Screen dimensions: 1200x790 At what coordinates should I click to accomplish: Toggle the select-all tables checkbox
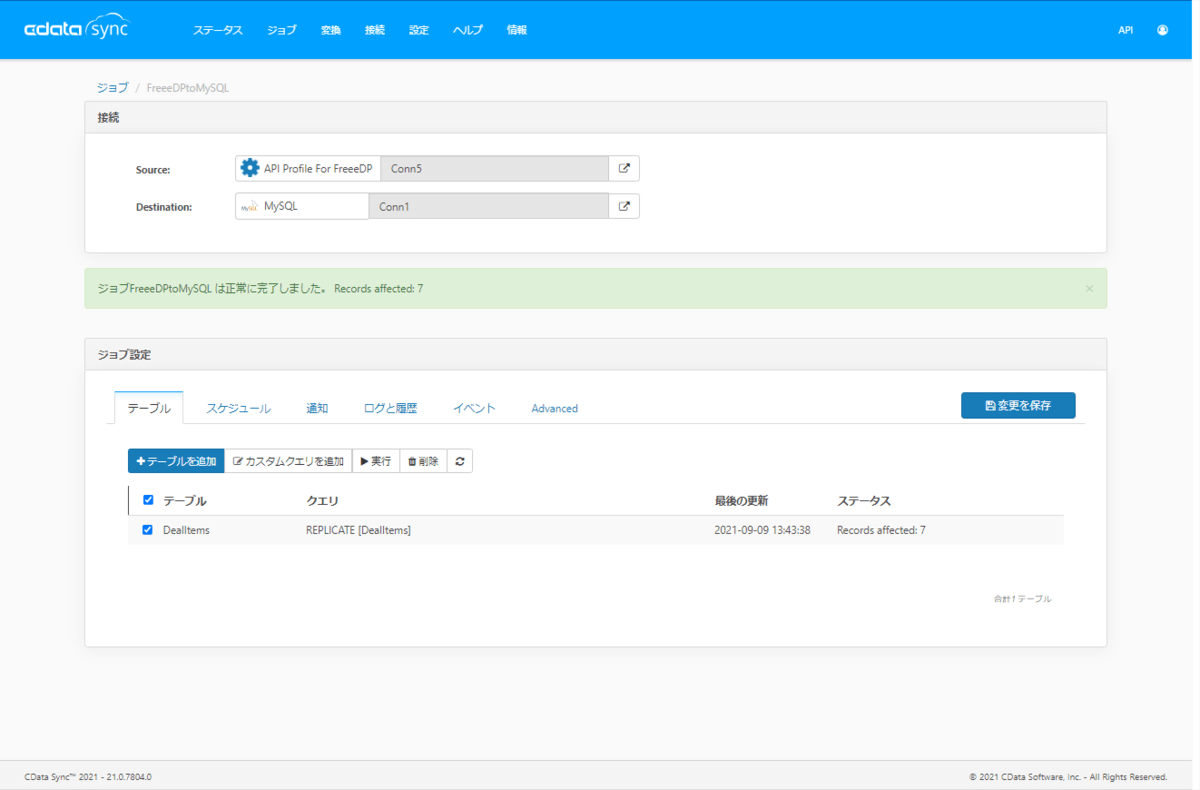[148, 500]
